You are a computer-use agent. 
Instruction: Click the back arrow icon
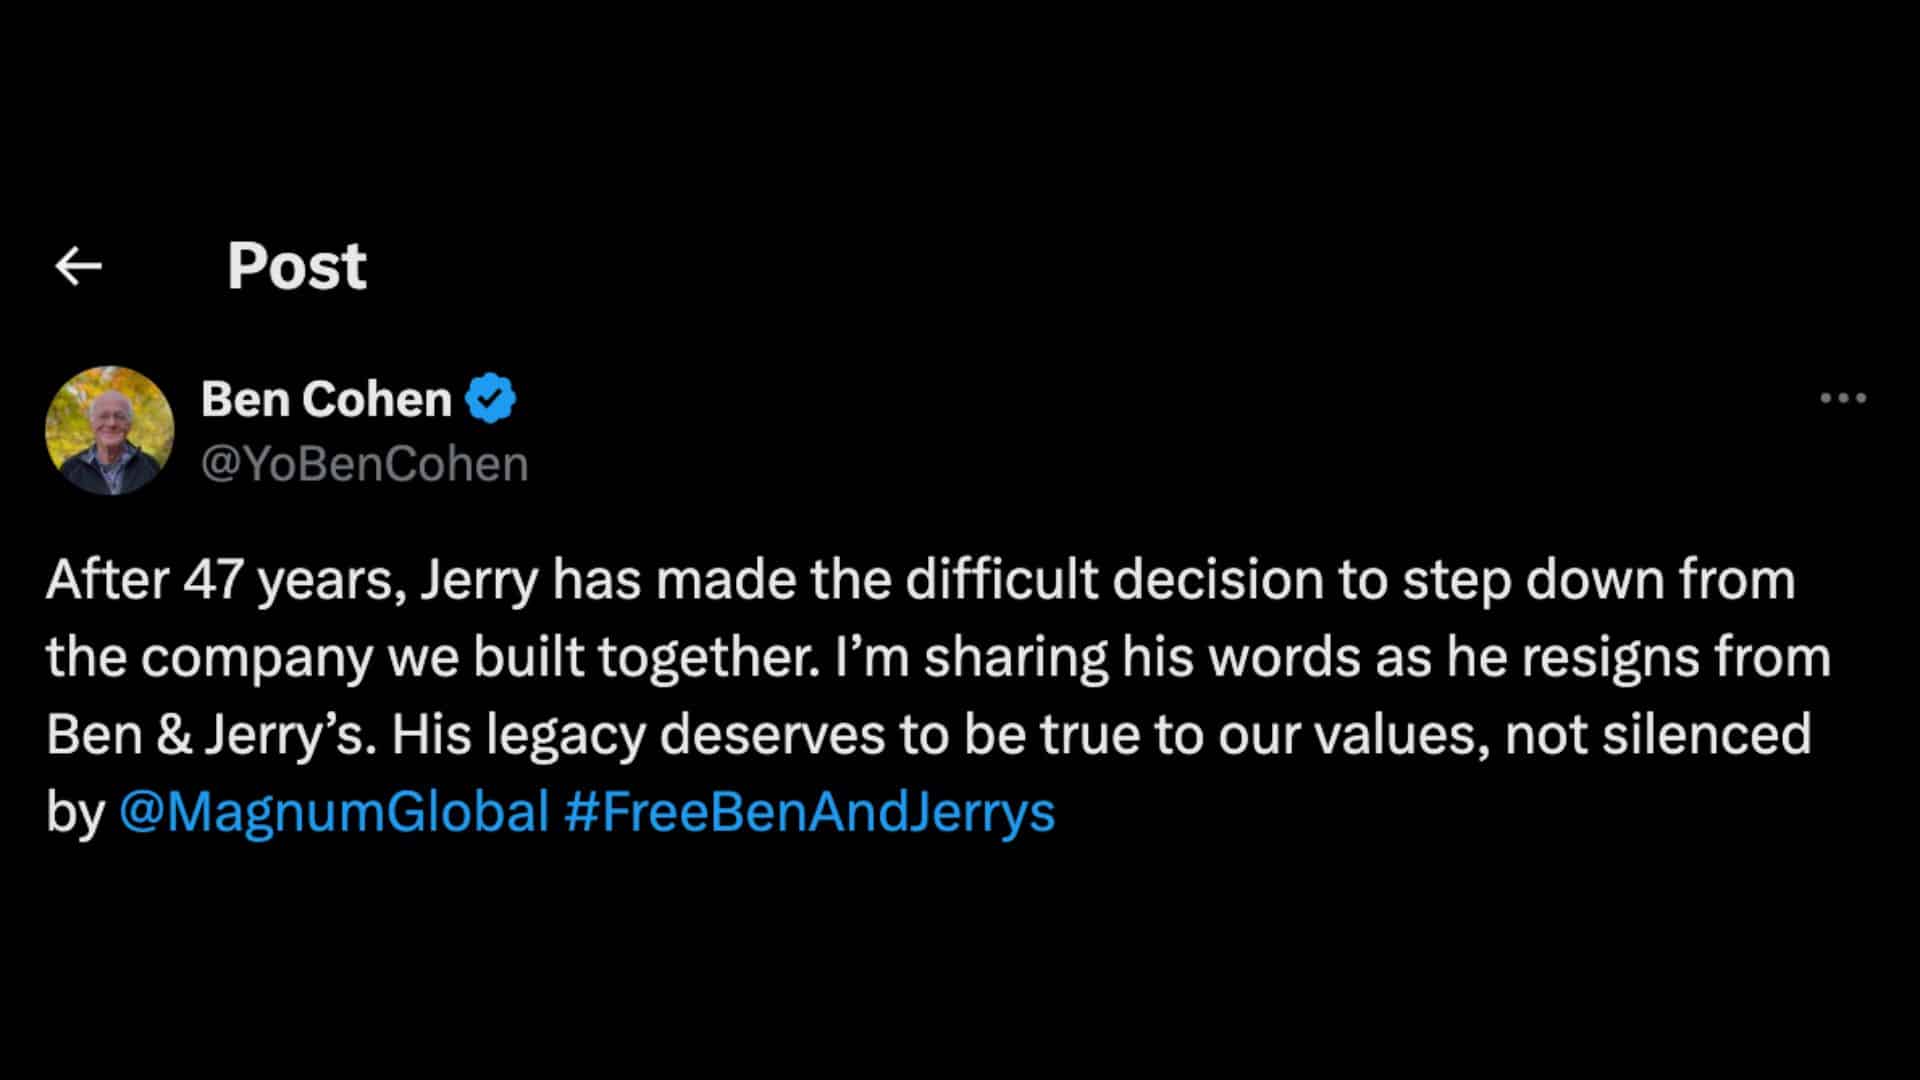click(x=78, y=266)
